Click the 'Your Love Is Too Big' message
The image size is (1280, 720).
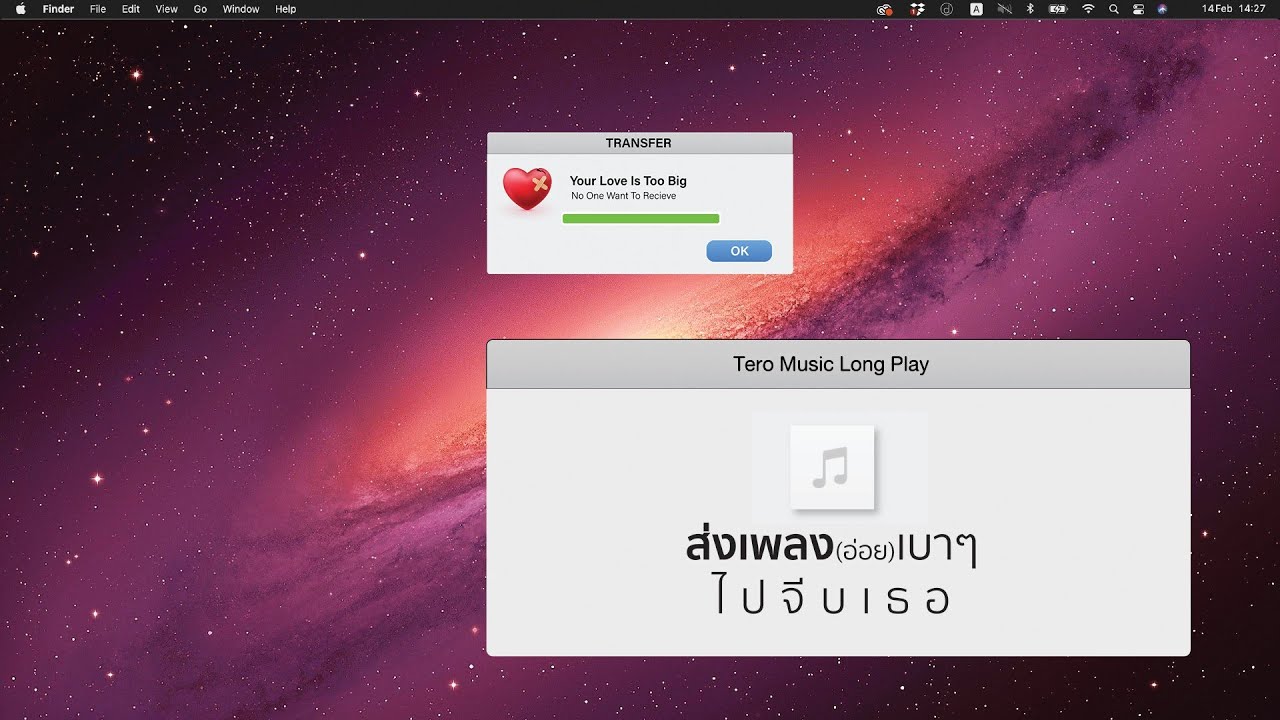point(628,181)
